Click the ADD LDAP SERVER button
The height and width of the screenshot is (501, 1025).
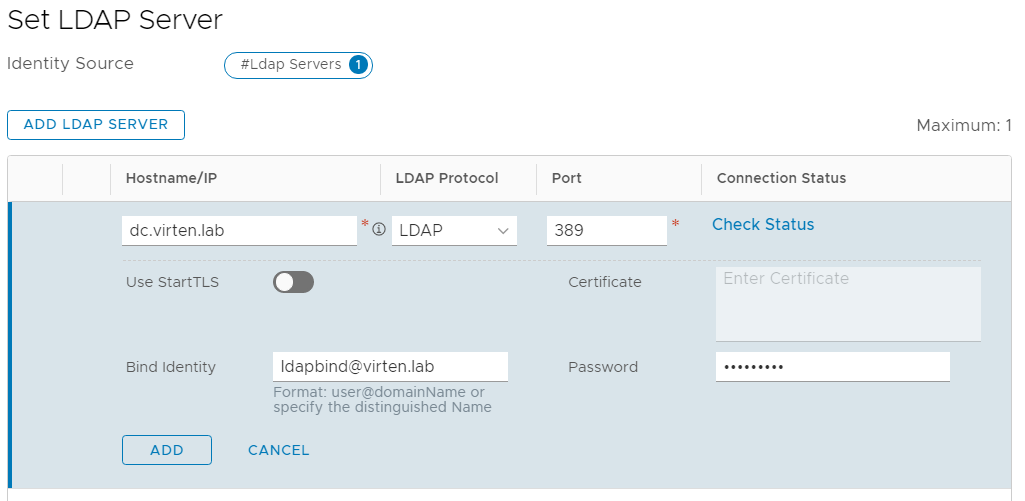[x=96, y=124]
